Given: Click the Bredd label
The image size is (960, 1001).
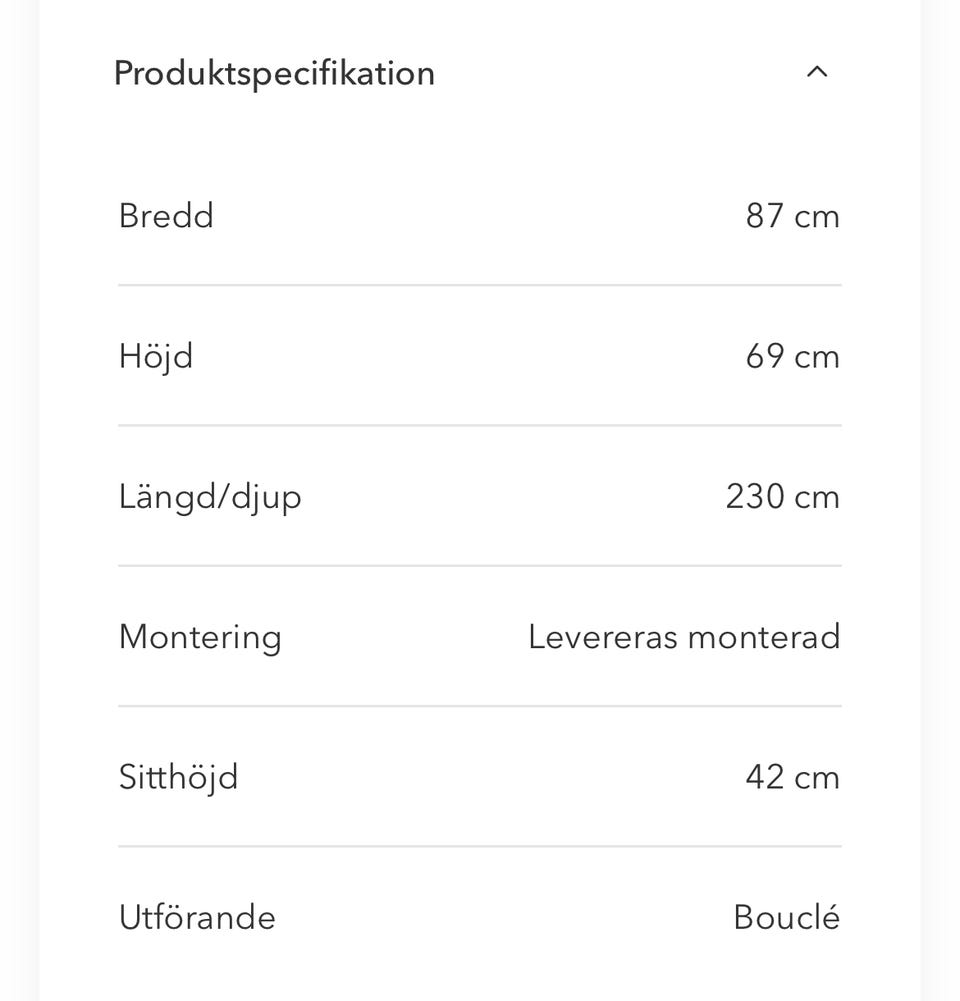Looking at the screenshot, I should 166,216.
